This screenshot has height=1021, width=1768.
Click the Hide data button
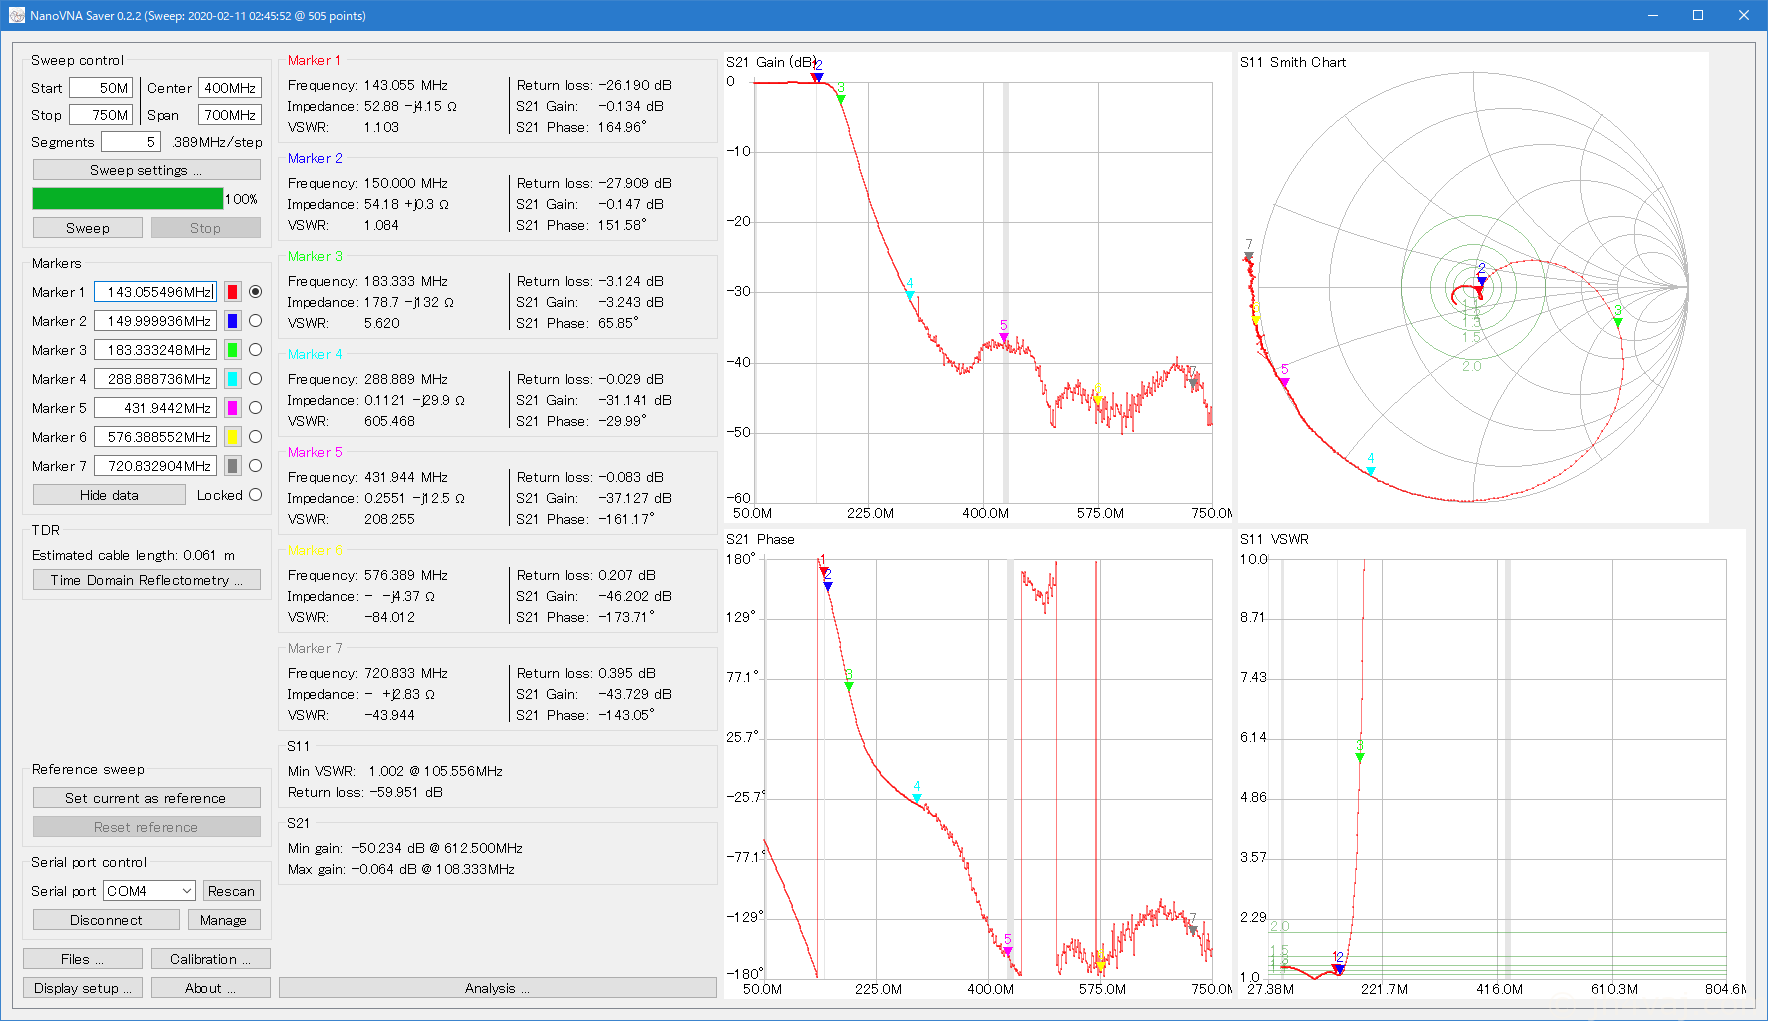pos(109,495)
